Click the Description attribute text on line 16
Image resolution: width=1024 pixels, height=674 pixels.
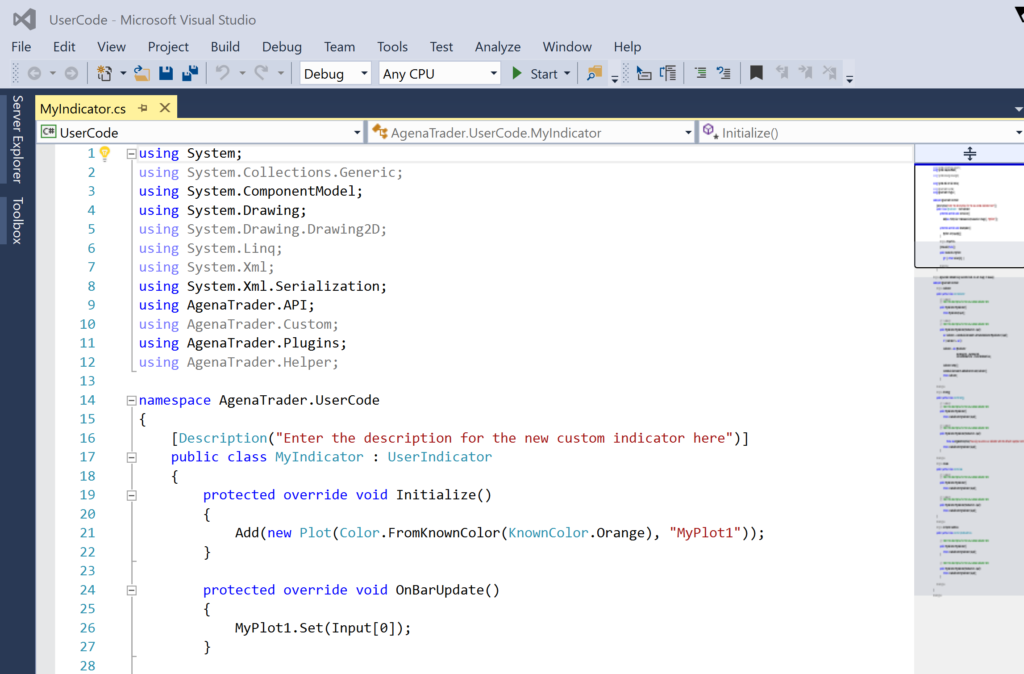point(223,438)
